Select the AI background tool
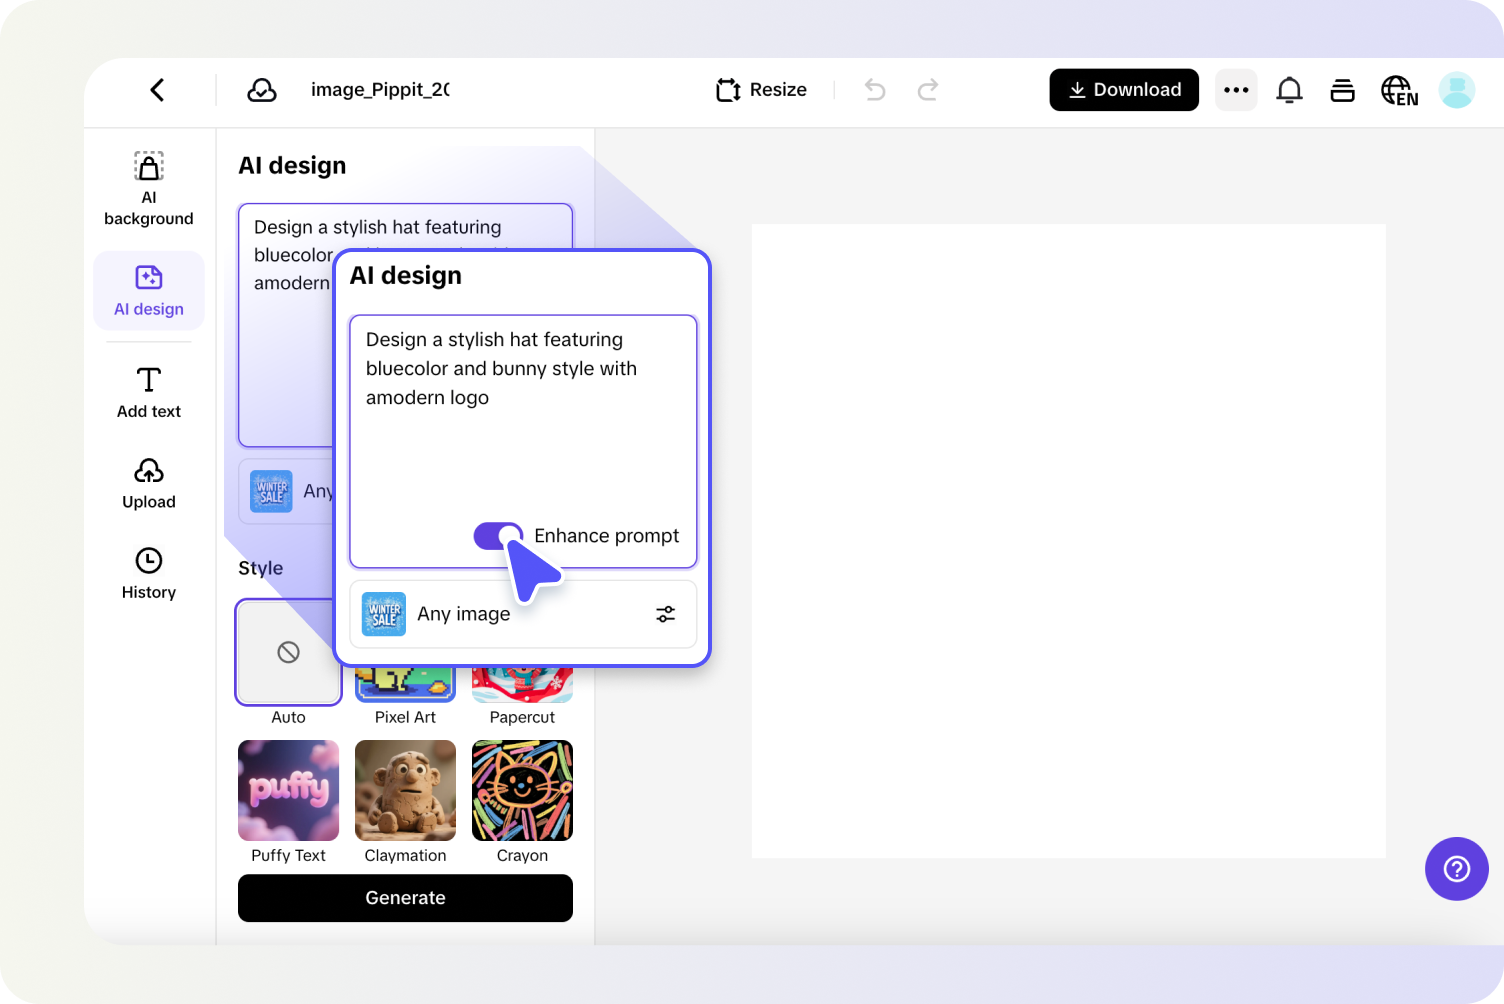 (x=148, y=188)
